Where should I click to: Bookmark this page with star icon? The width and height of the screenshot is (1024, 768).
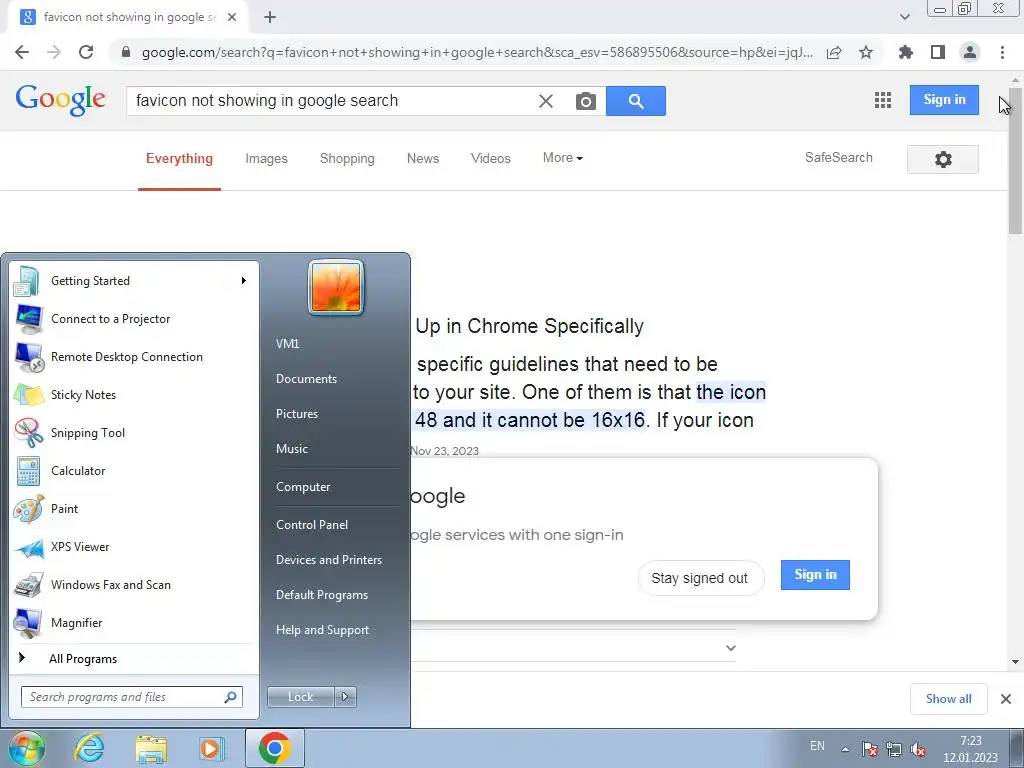click(866, 52)
